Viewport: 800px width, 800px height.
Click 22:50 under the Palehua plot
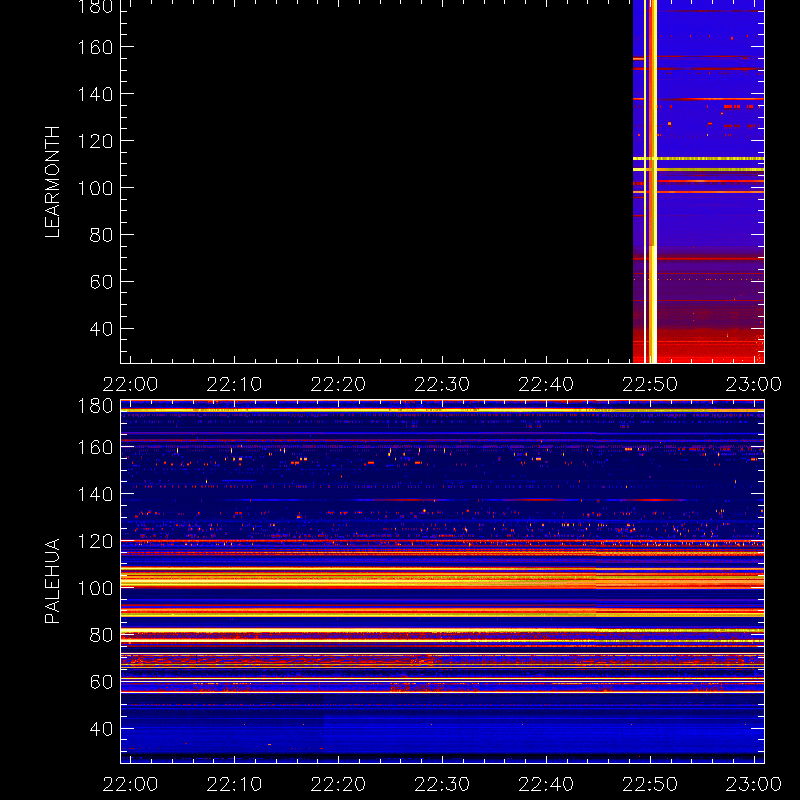click(x=650, y=784)
